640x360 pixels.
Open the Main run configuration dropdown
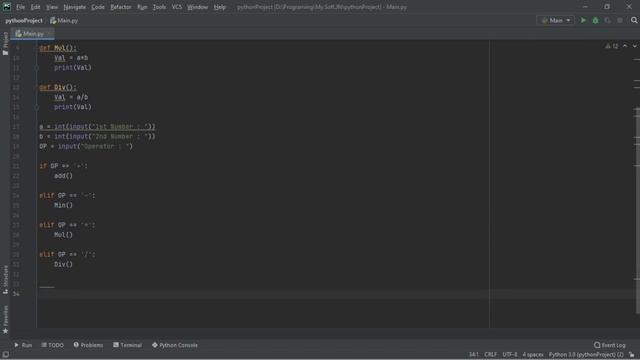(x=556, y=20)
